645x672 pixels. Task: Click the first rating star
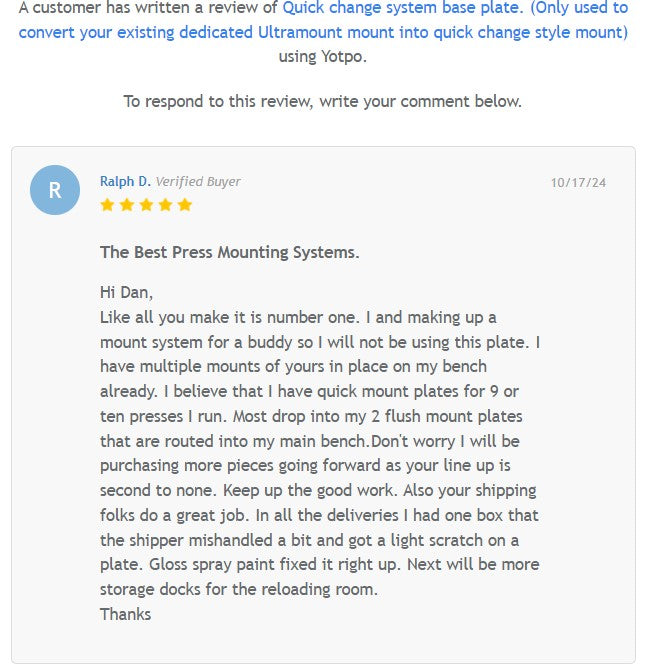pos(108,205)
